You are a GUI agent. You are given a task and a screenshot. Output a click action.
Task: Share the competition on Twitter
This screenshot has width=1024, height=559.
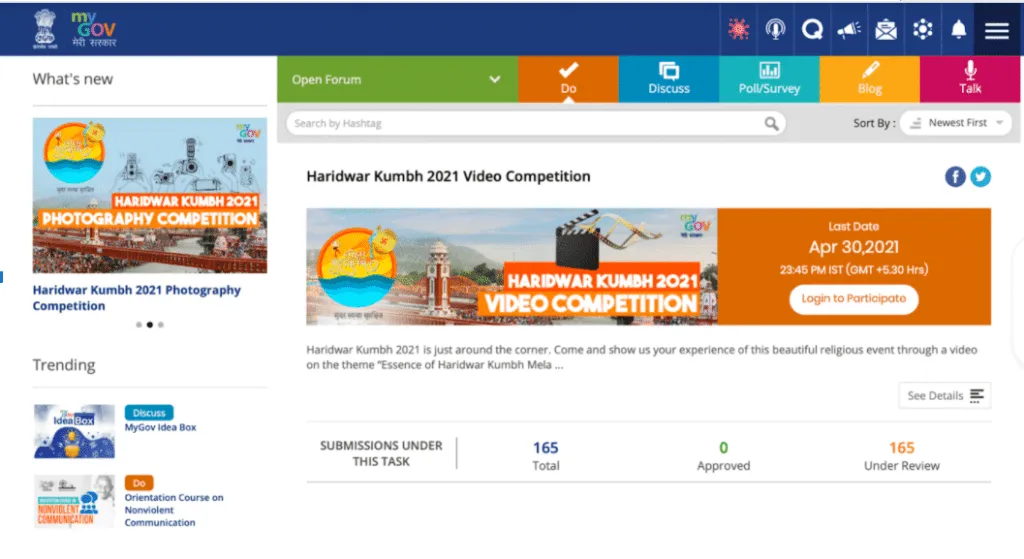(x=981, y=177)
